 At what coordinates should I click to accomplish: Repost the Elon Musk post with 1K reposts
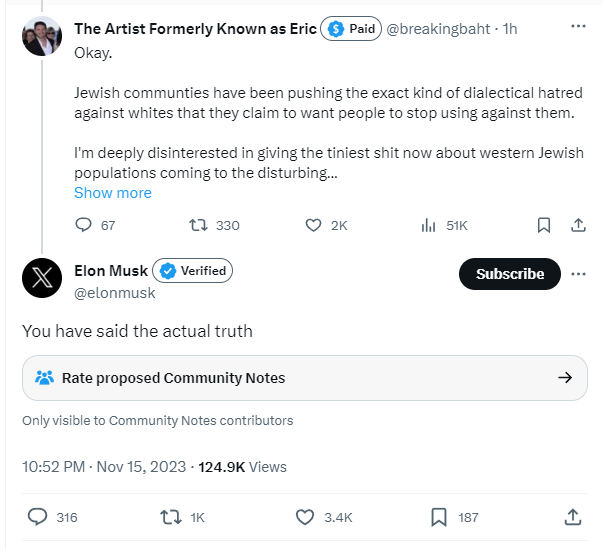coord(171,517)
